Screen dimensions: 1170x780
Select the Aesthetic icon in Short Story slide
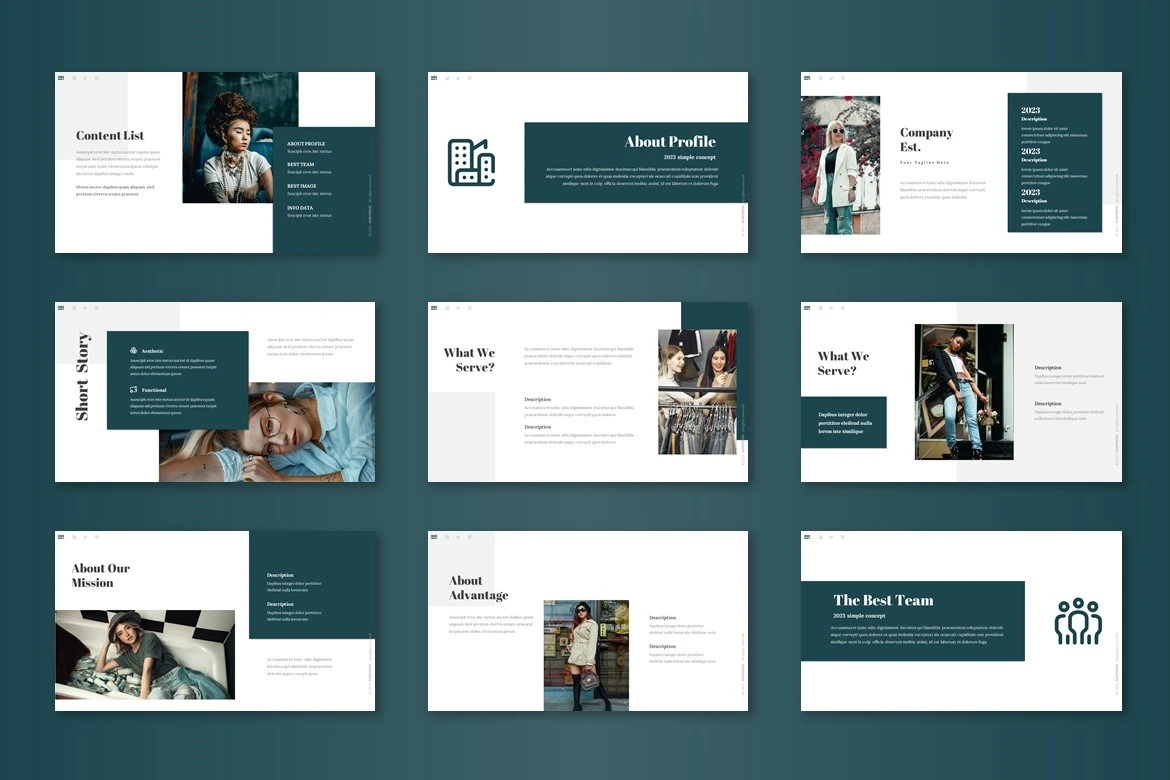click(134, 351)
